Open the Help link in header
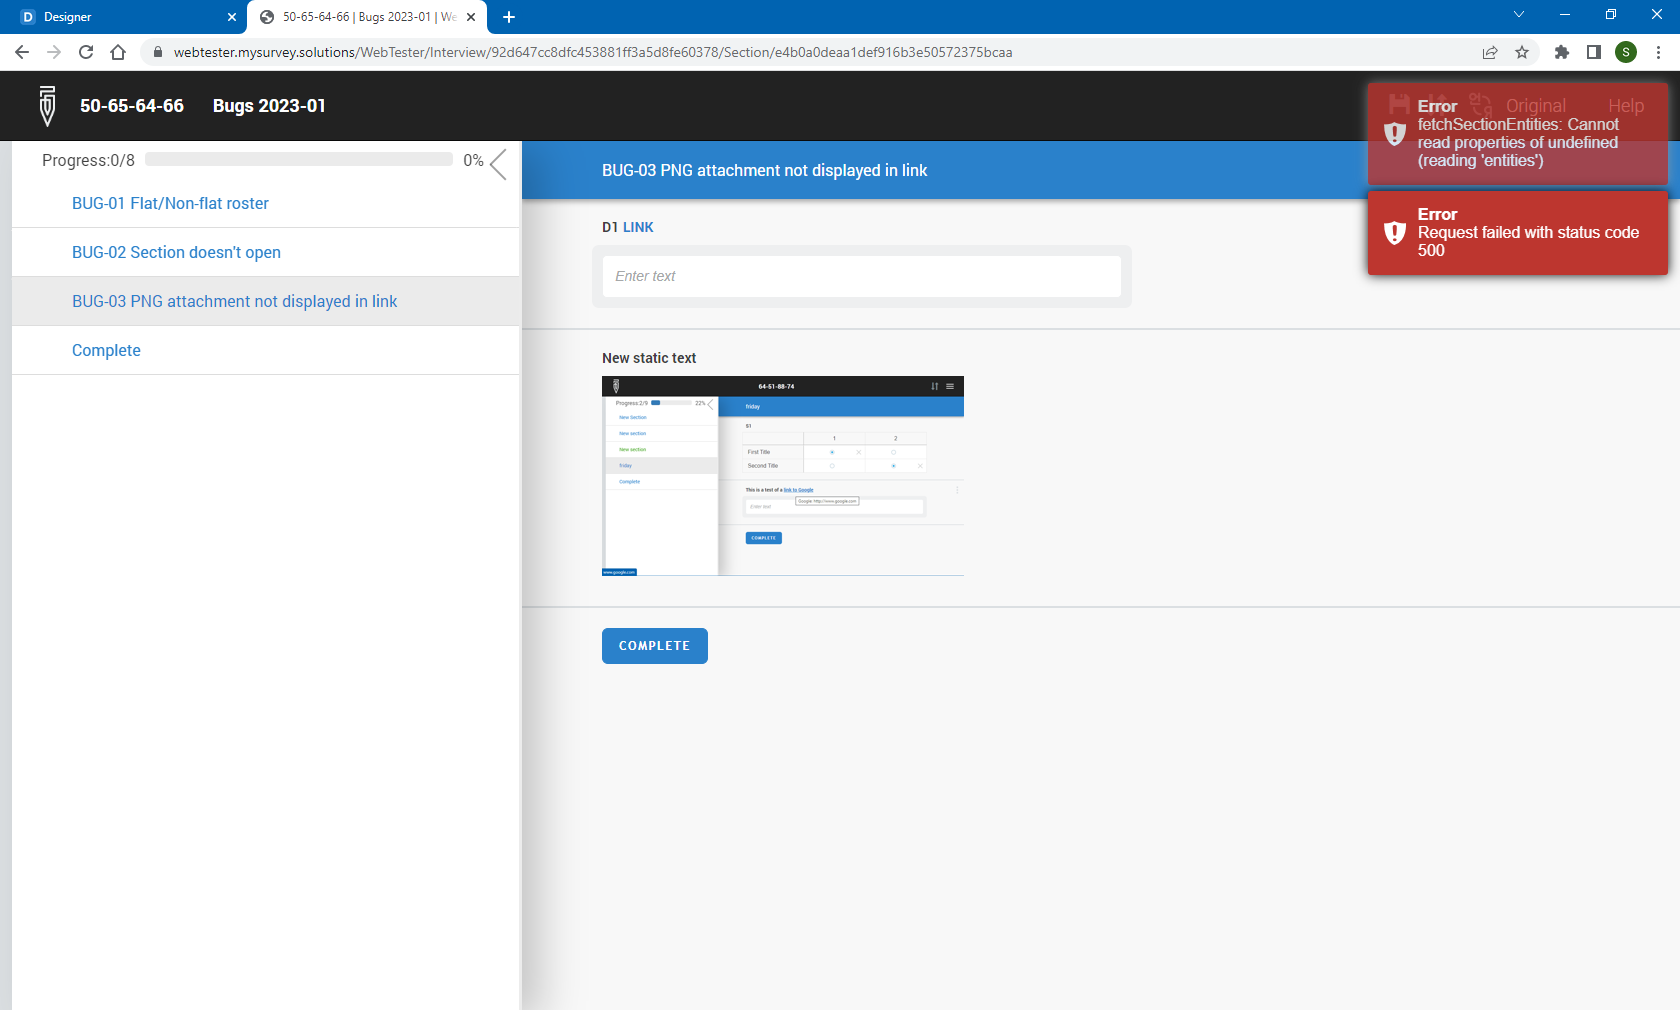Image resolution: width=1680 pixels, height=1010 pixels. point(1626,104)
